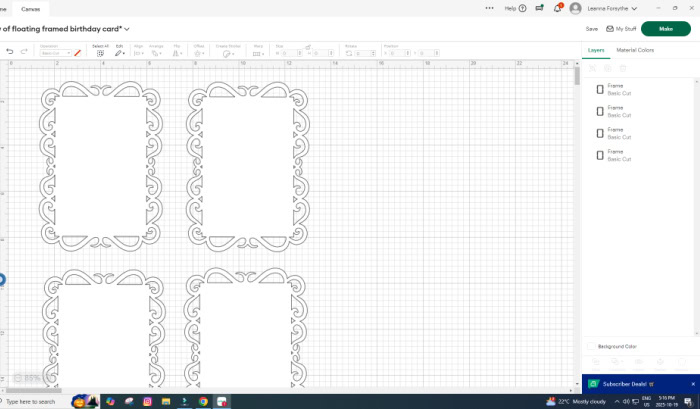Click the Duplicate icon in Layers panel
The width and height of the screenshot is (700, 409).
tap(608, 68)
